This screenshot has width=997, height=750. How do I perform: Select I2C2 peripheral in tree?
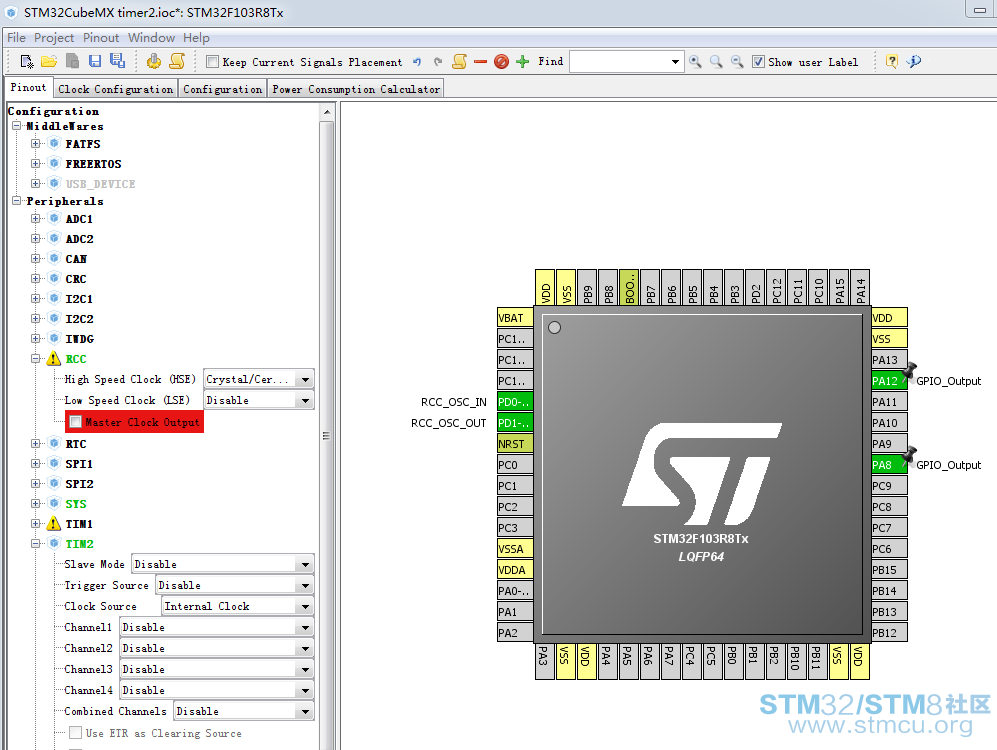(79, 319)
